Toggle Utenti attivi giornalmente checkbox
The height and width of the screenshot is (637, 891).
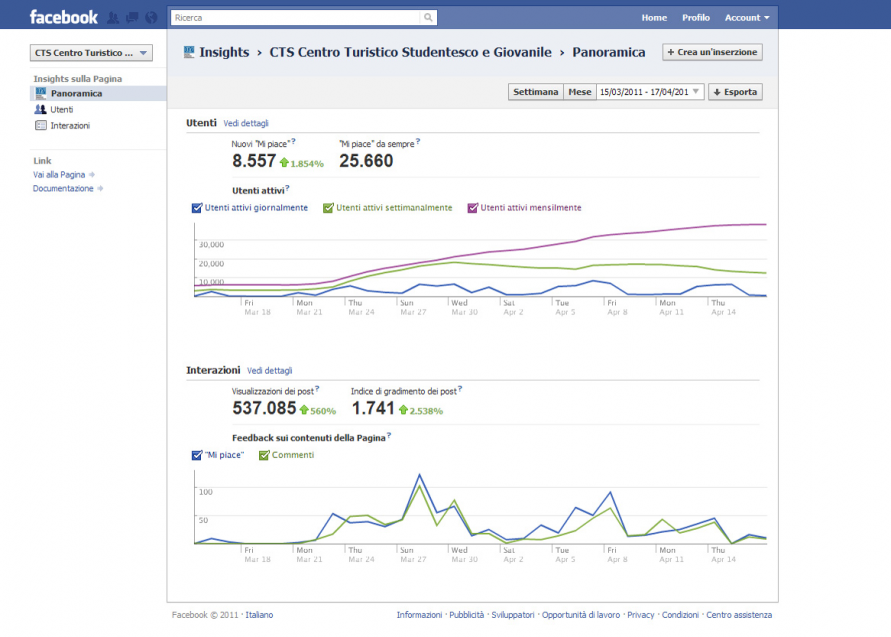197,208
